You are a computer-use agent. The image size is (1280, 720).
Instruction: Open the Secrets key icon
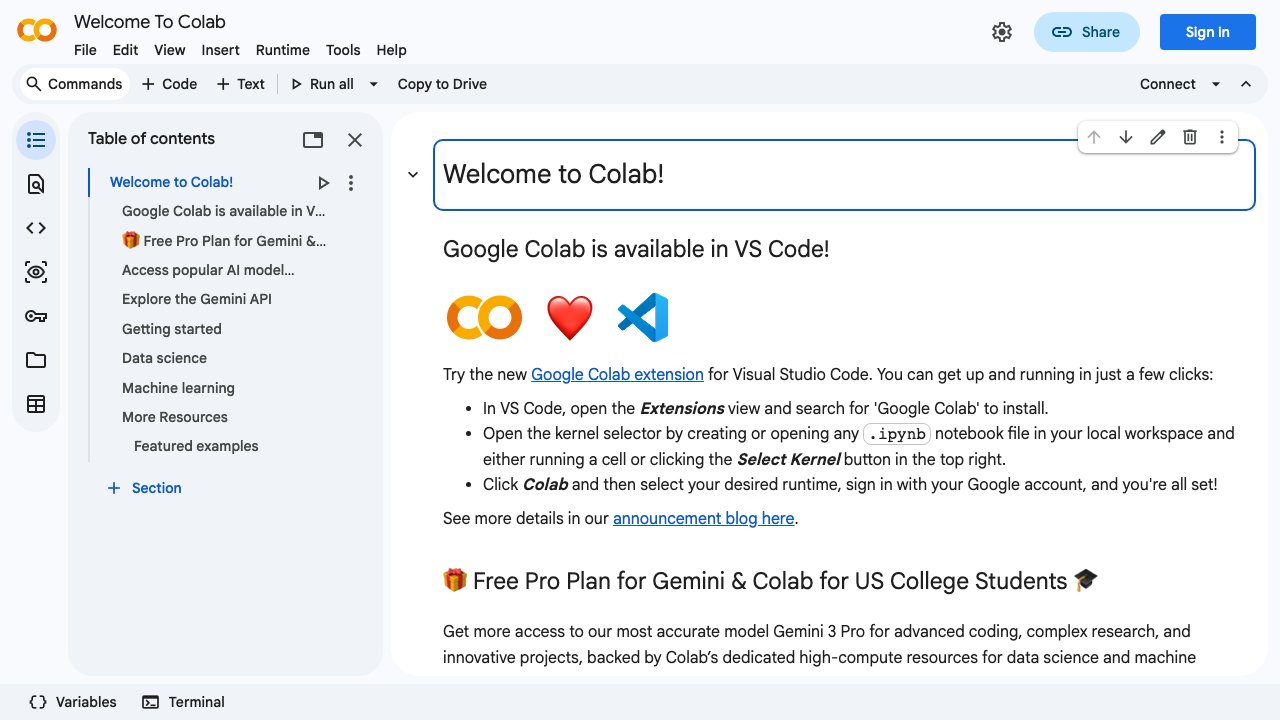[x=36, y=316]
